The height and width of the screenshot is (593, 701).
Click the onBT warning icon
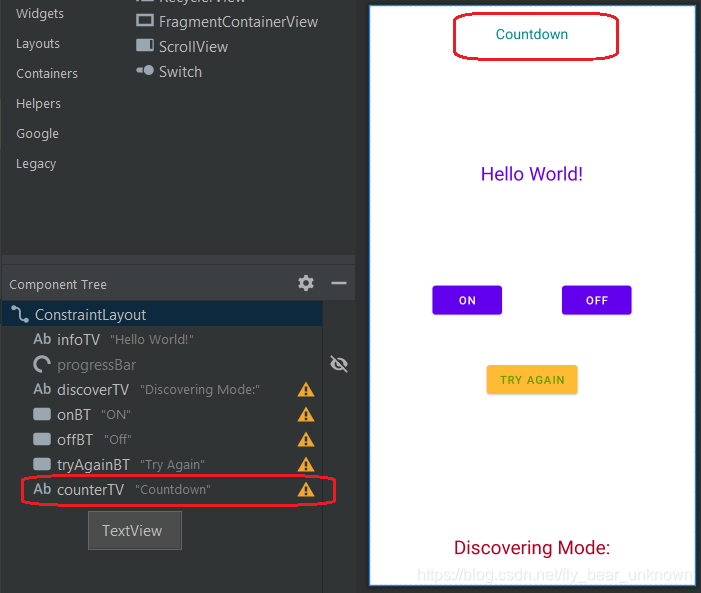pos(306,415)
